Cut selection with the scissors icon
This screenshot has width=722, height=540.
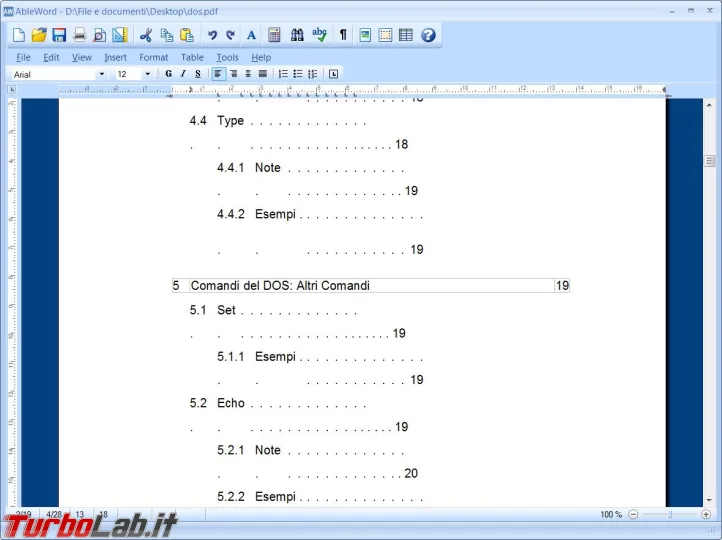coord(146,35)
